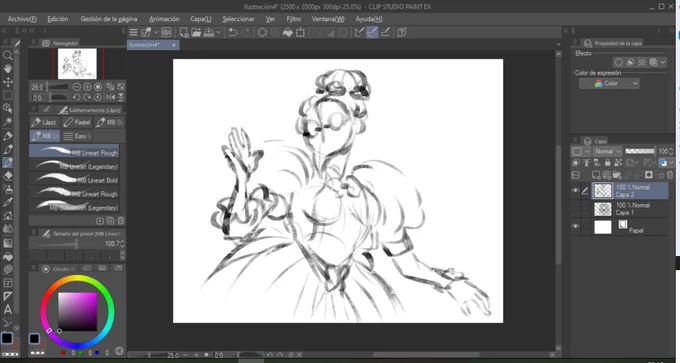
Task: Select the Move layer arrows tool
Action: 7,82
